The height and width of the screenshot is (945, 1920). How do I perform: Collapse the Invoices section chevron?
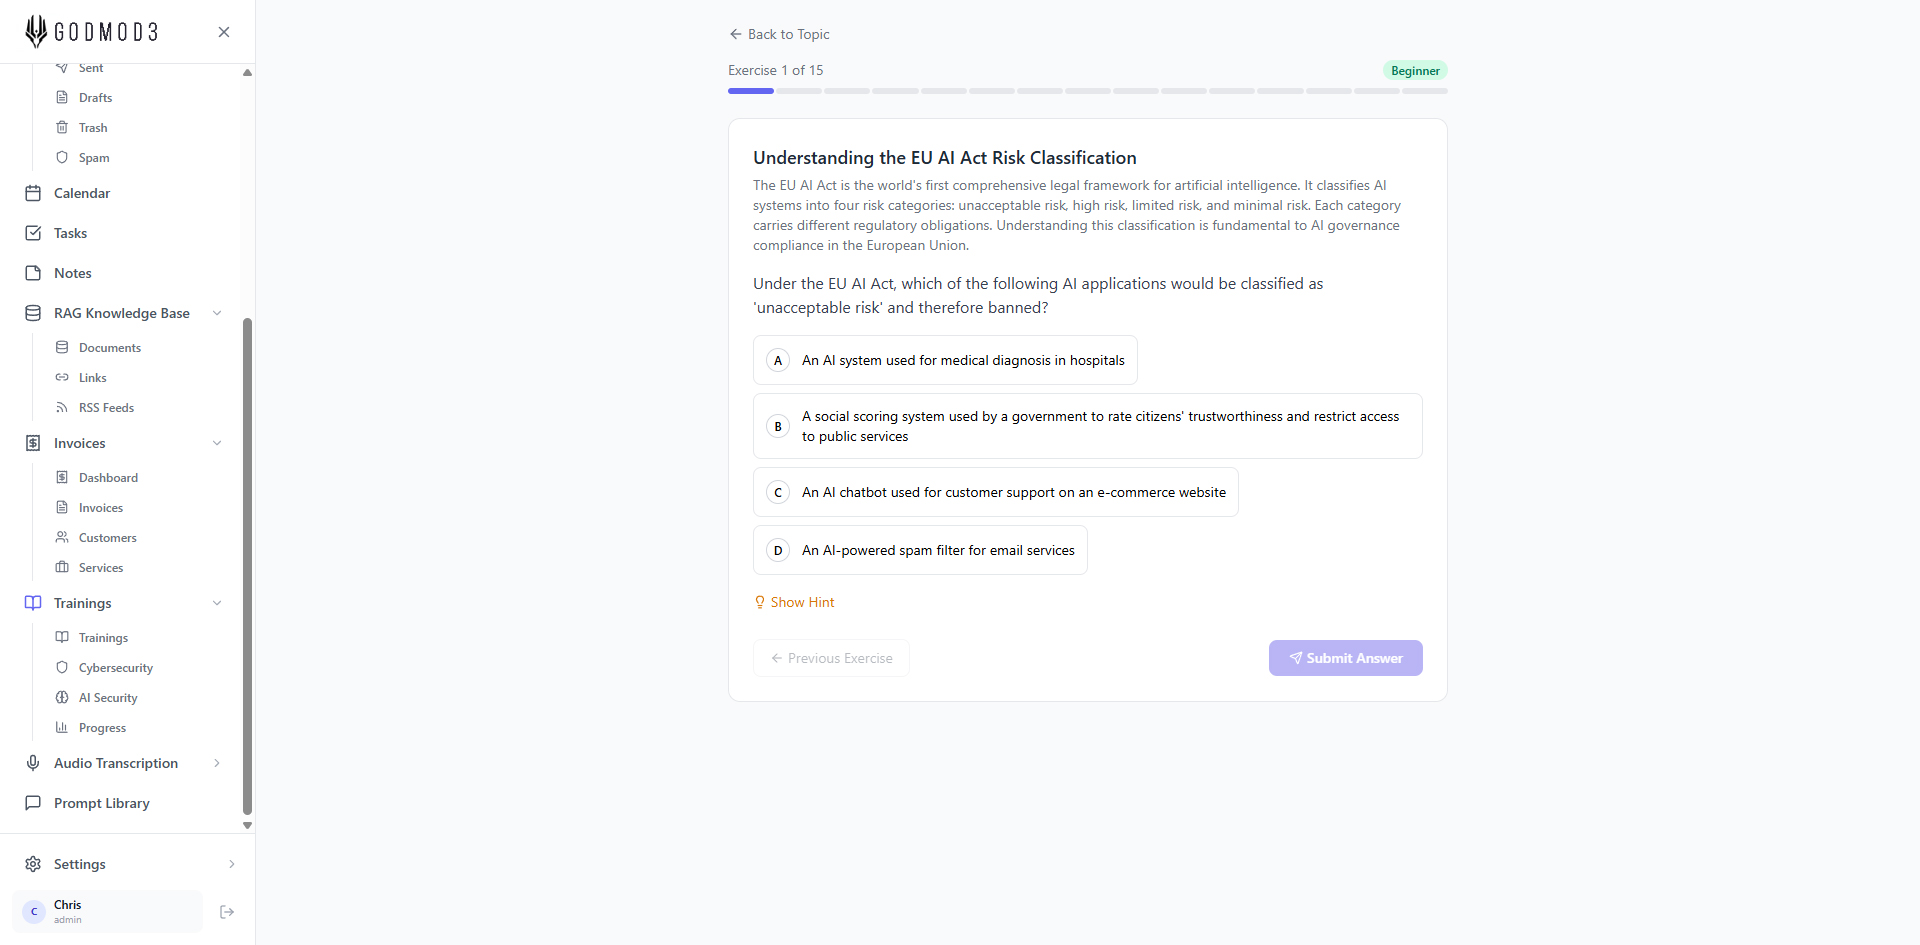coord(217,443)
